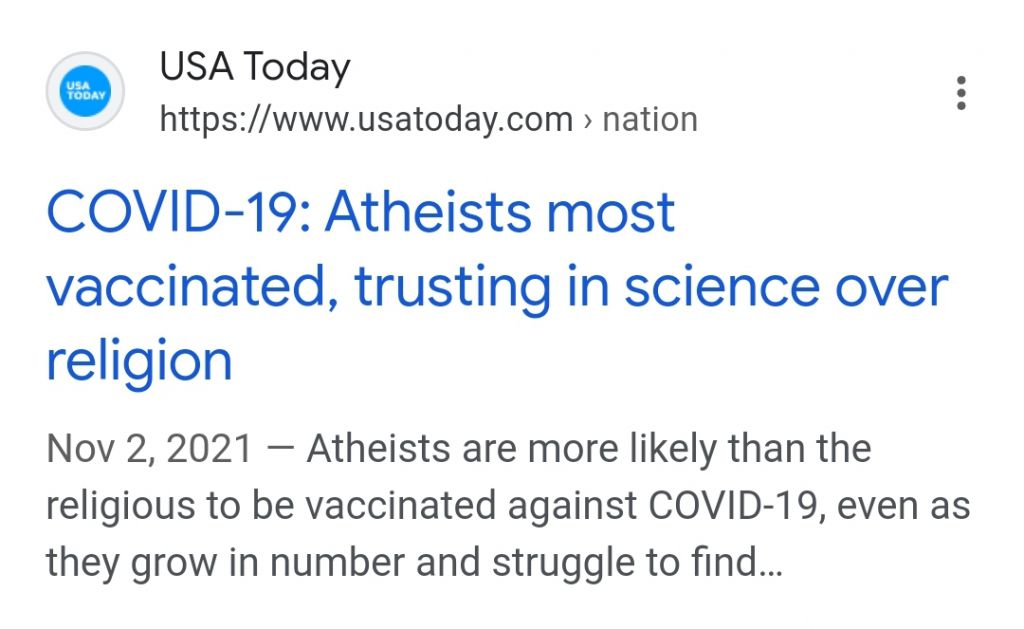Screen dimensions: 1024x629
Task: Click the round USA Today logo icon
Action: pos(85,91)
